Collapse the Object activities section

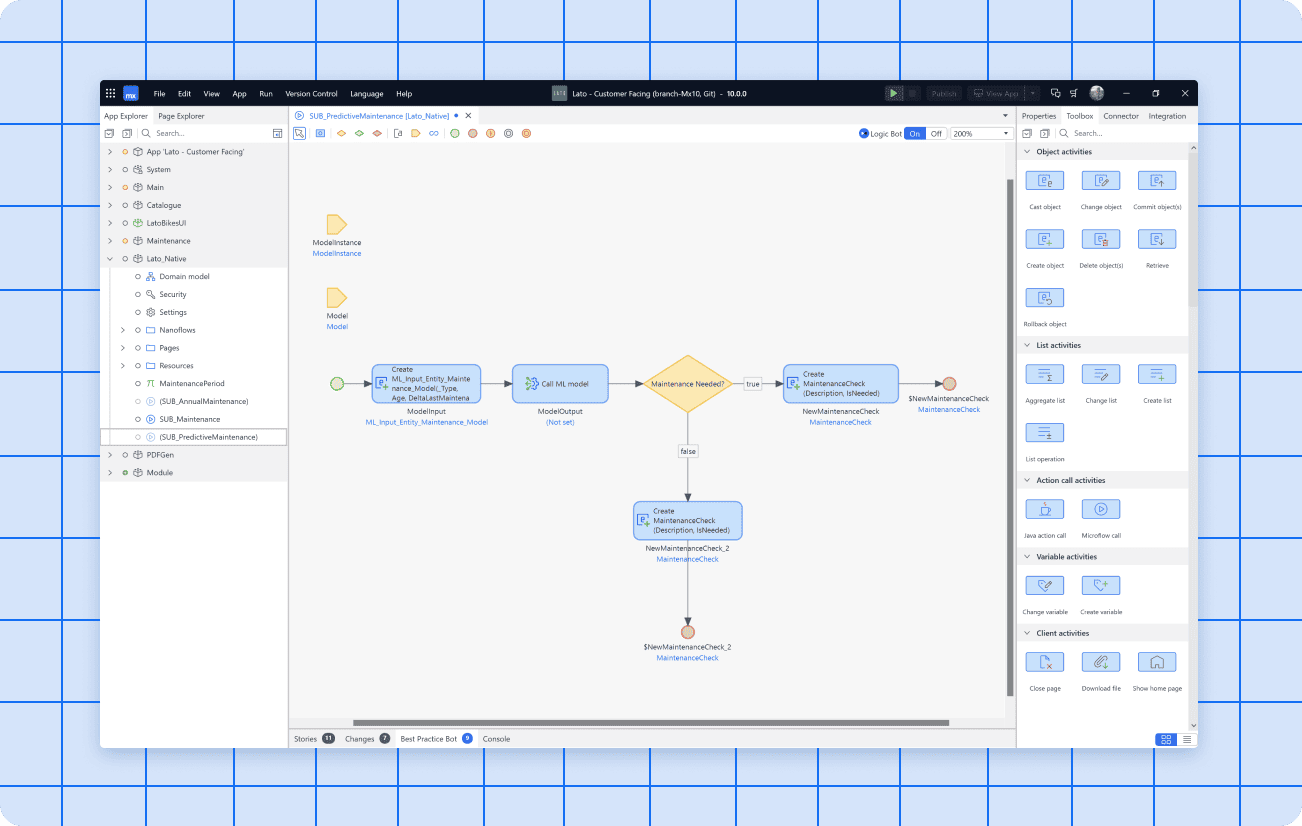(1026, 152)
